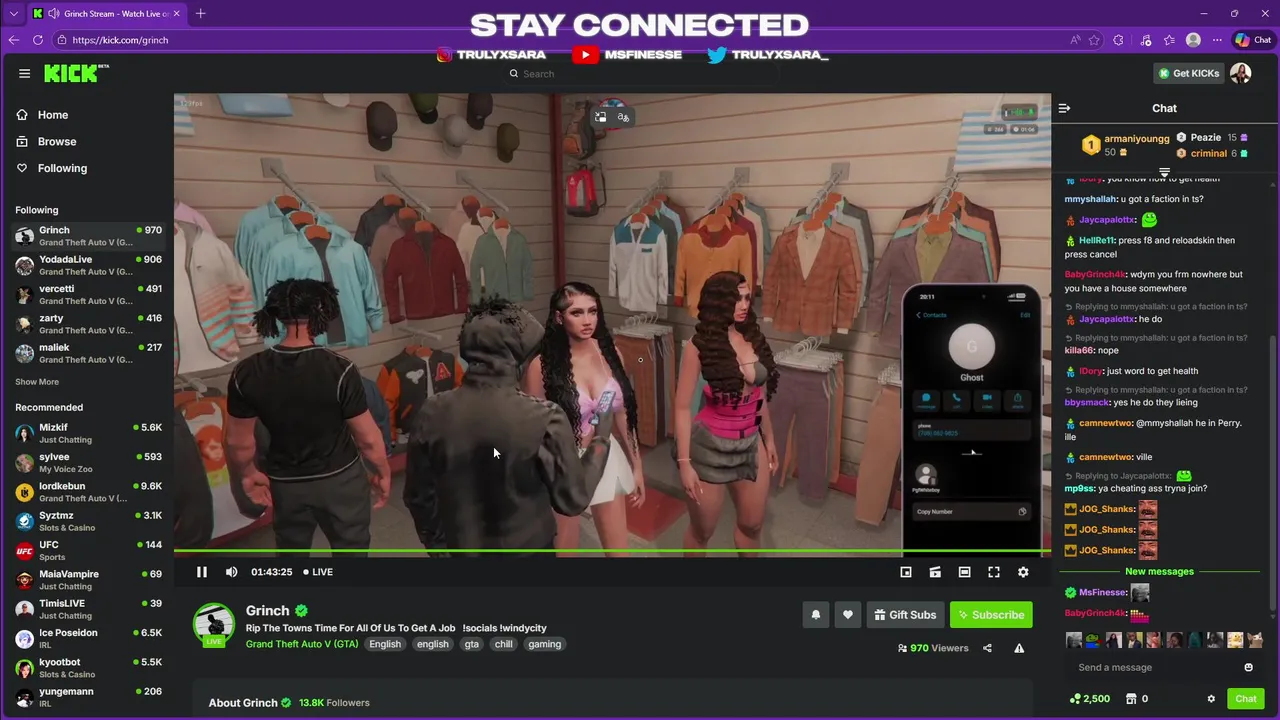The image size is (1280, 720).
Task: Add page to favorites star
Action: click(x=1094, y=40)
